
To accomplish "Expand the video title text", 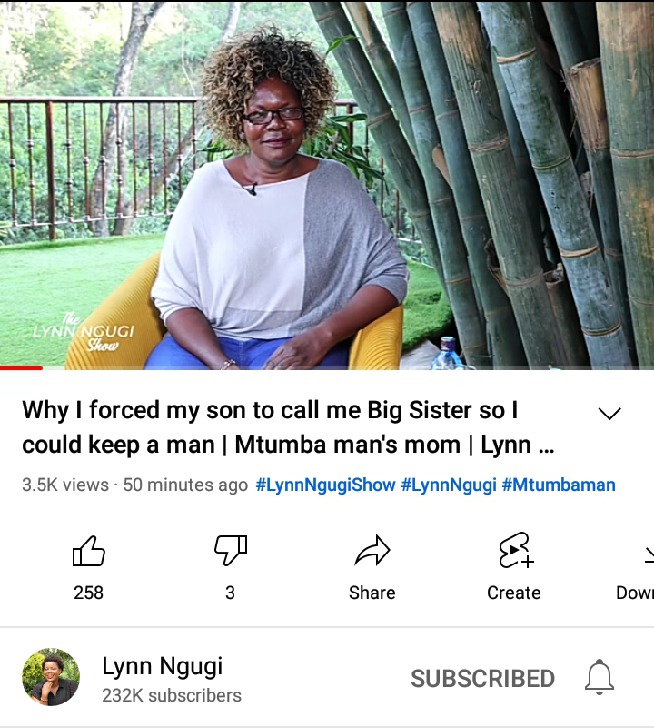I will (x=288, y=427).
